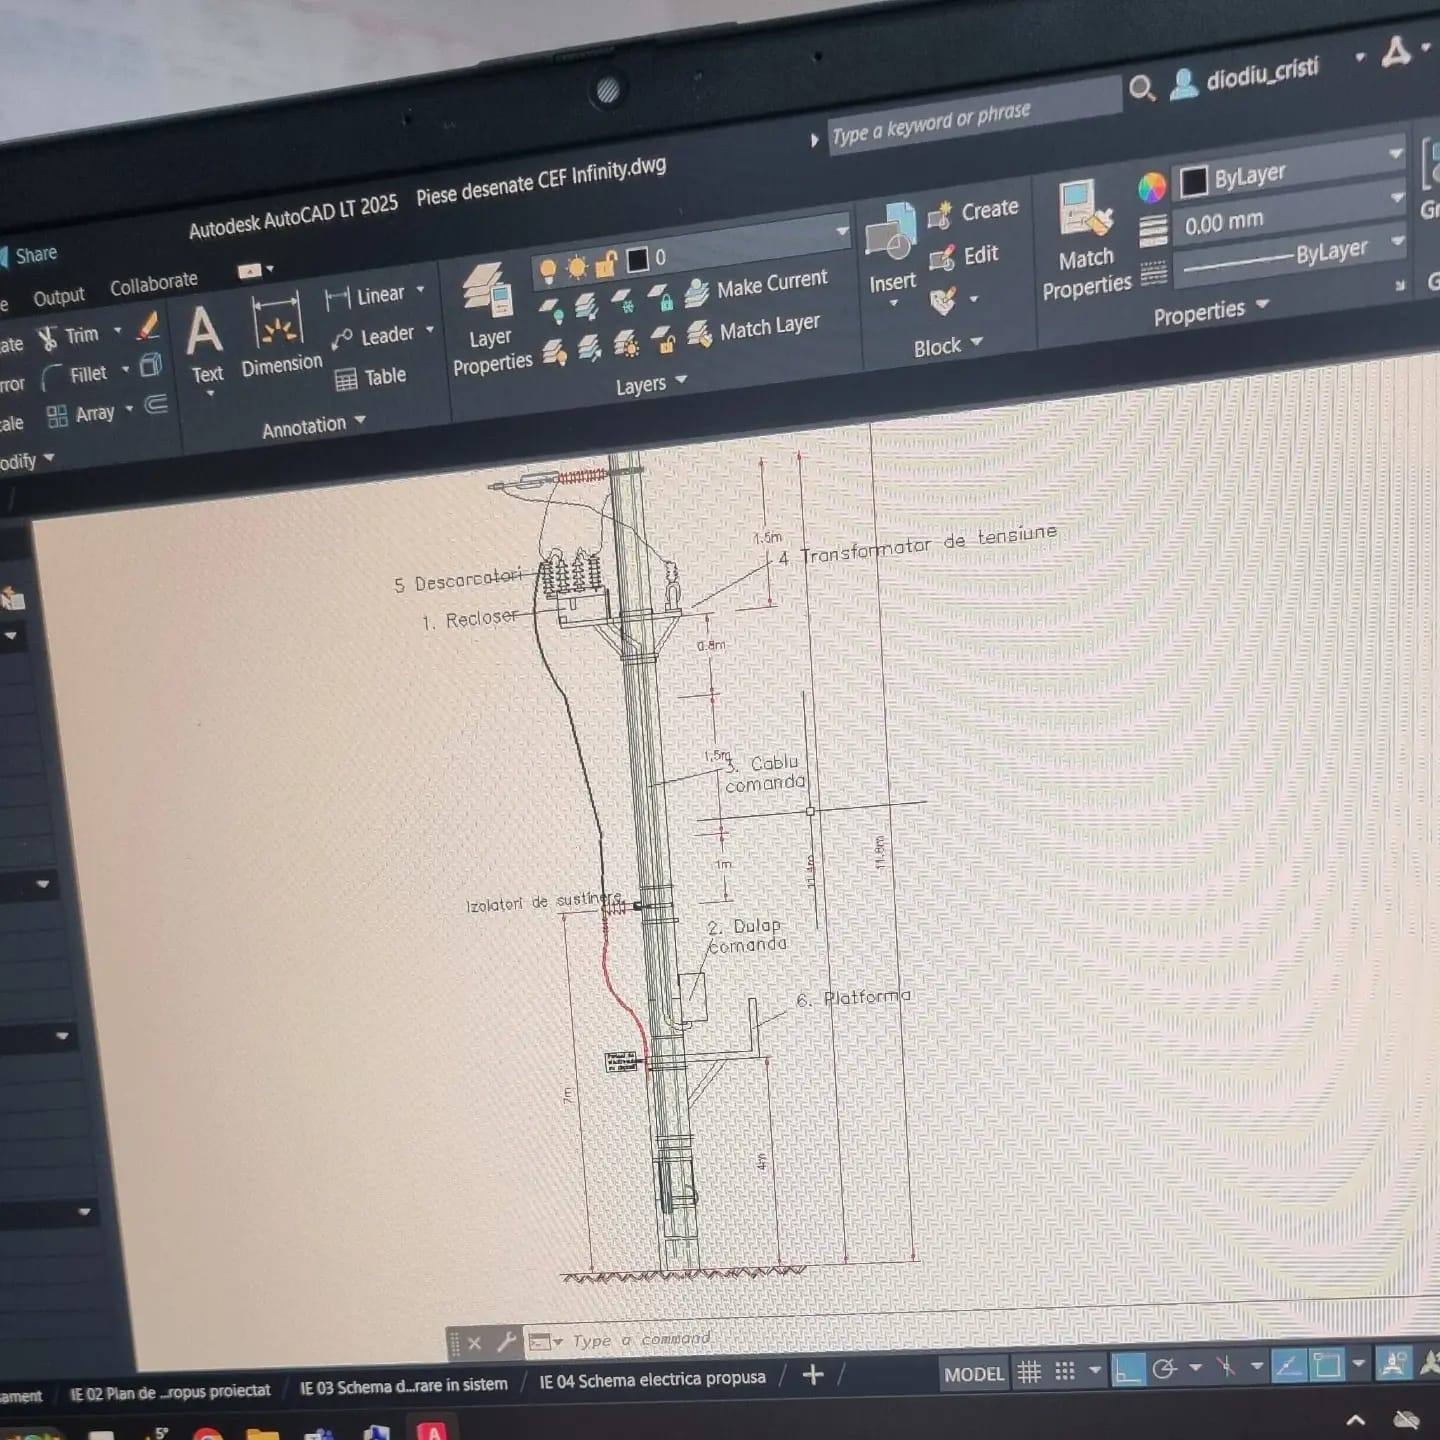Toggle layer 0 on/off lightbulb
This screenshot has width=1440, height=1440.
pyautogui.click(x=548, y=270)
